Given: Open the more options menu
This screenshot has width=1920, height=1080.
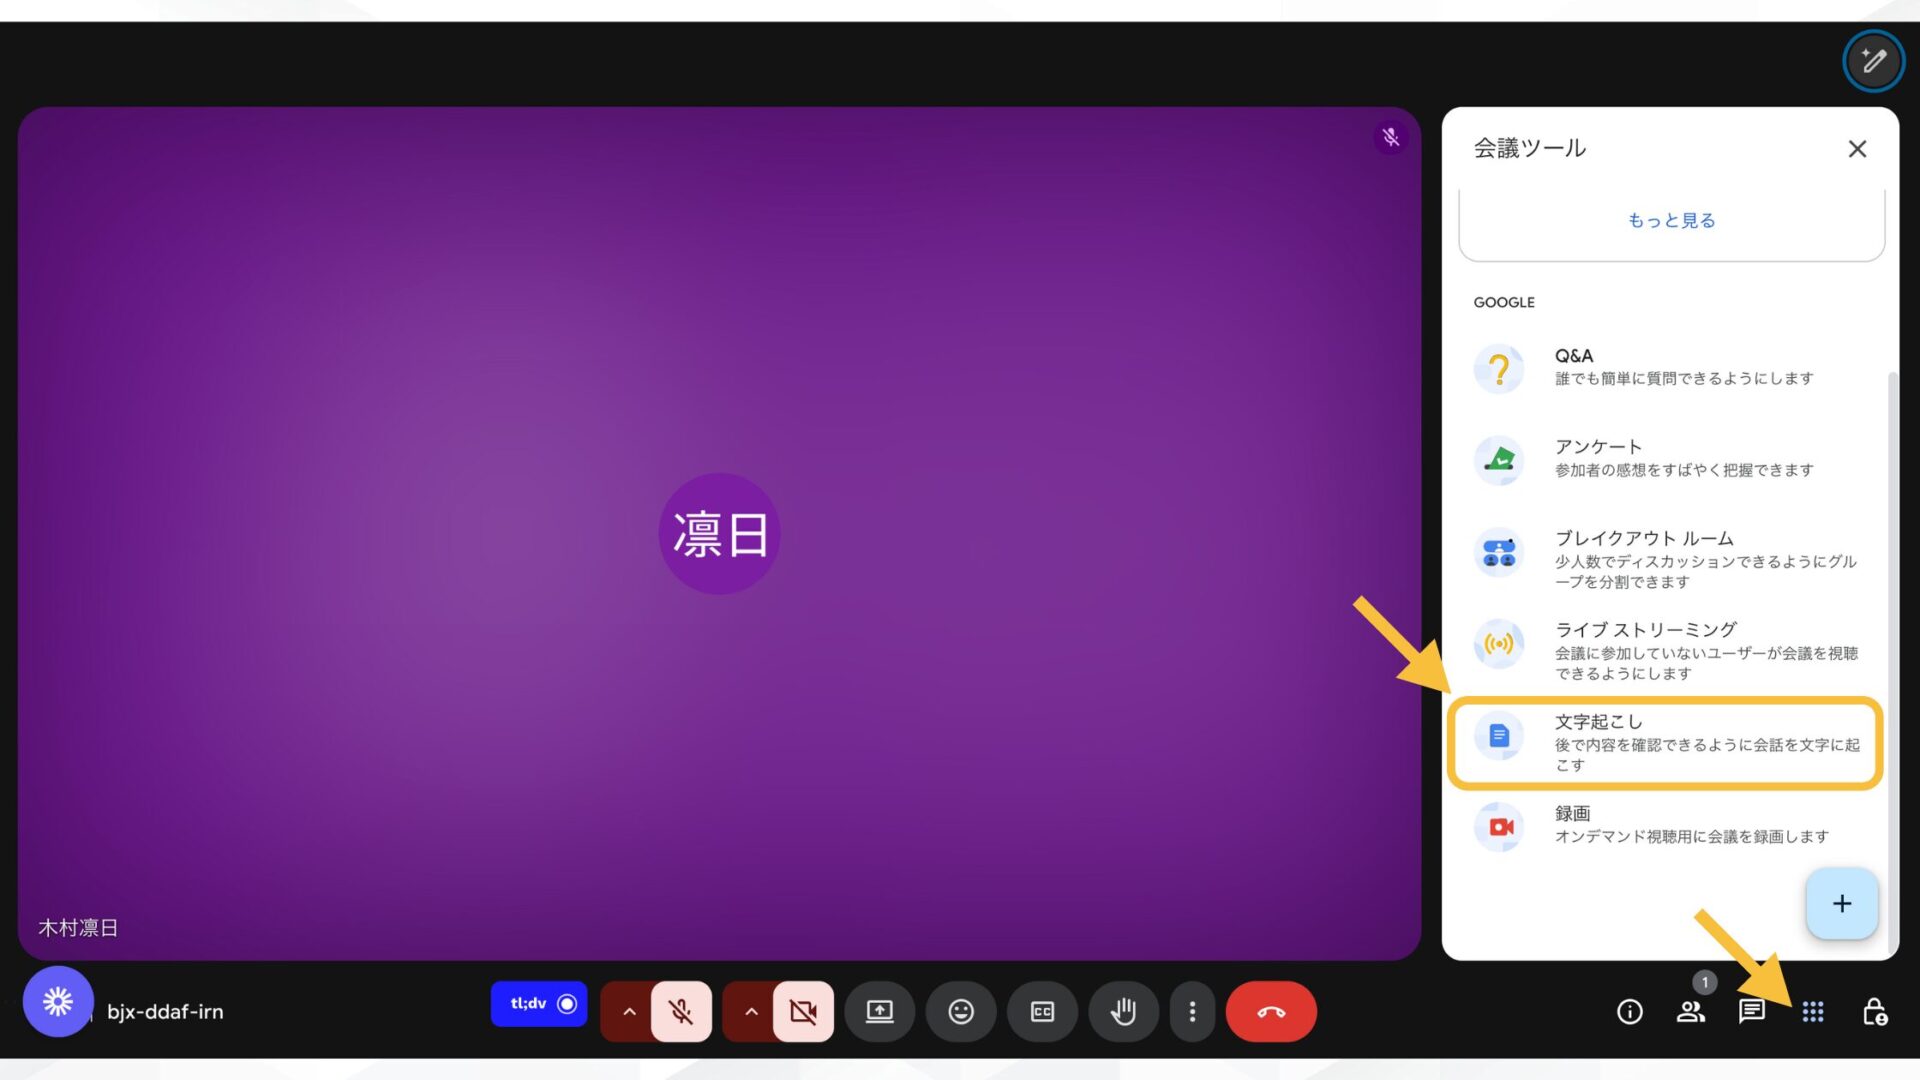Looking at the screenshot, I should 1192,1011.
